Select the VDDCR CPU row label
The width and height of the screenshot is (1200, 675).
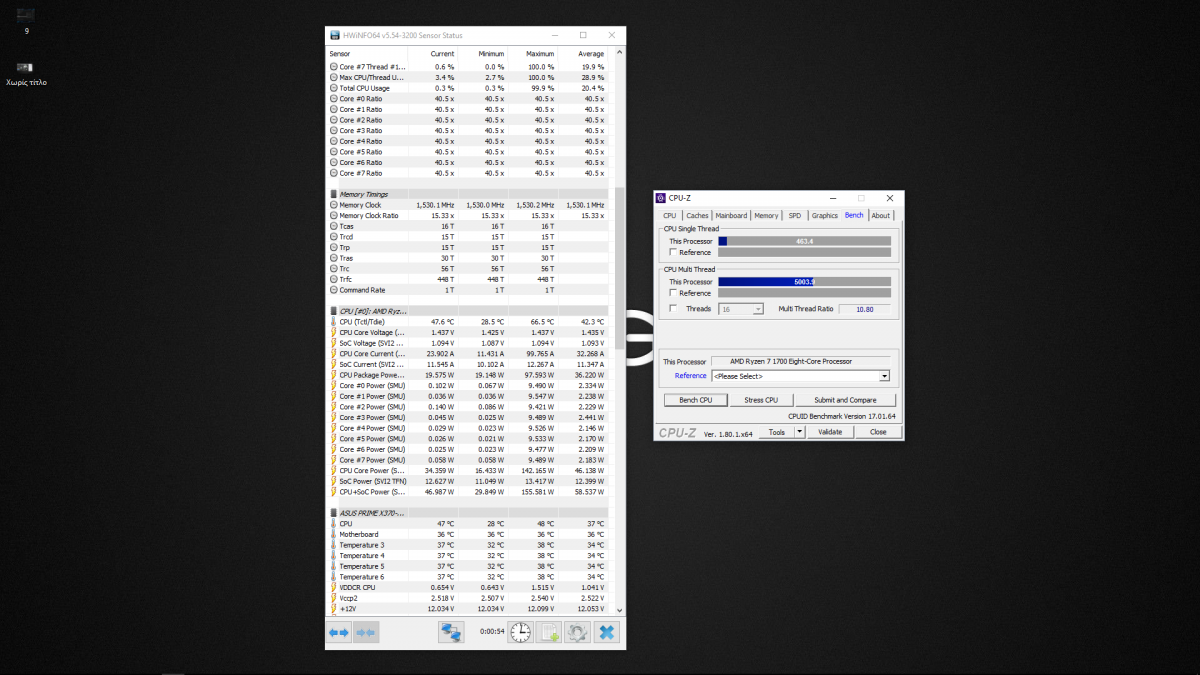[359, 587]
